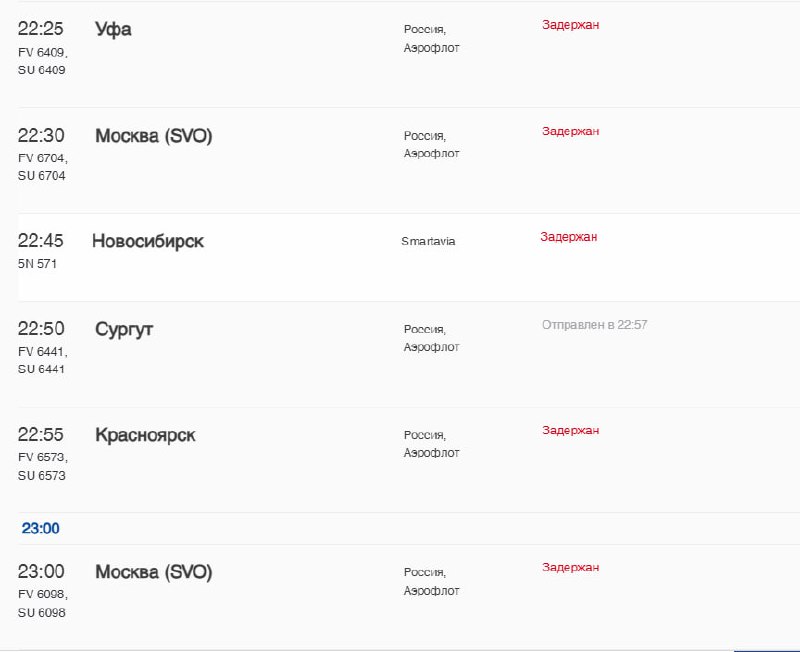Click the Задержан status for Уфа flight
This screenshot has width=800, height=652.
pos(570,24)
